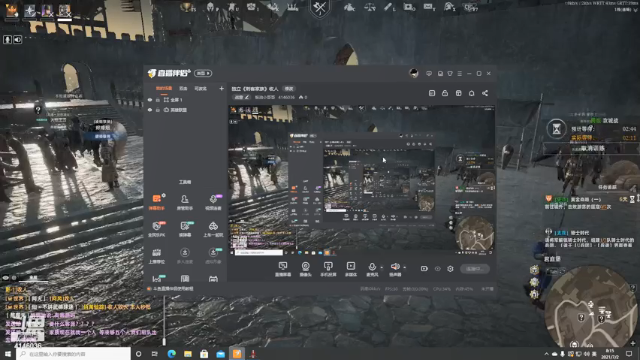Open Microsoft Edge from the taskbar

171,353
